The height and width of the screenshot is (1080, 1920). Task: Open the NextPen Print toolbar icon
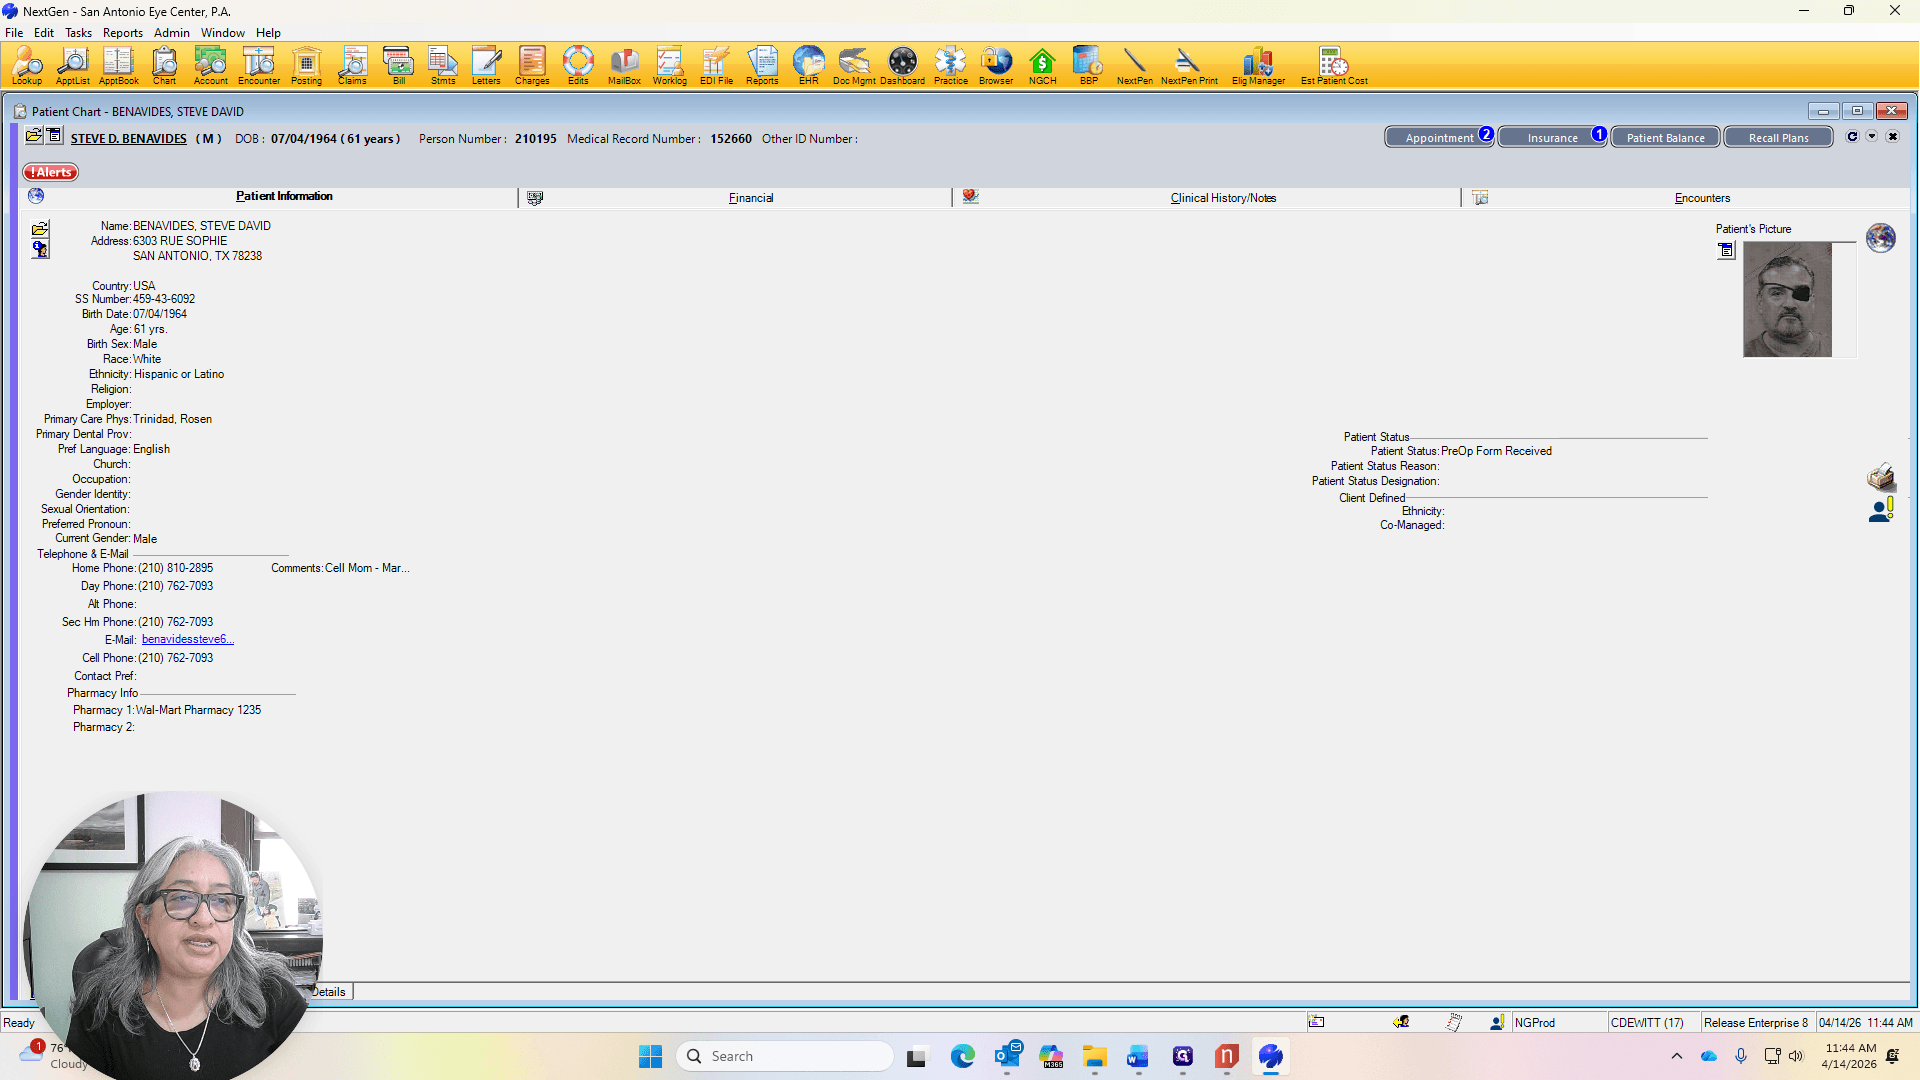tap(1189, 65)
